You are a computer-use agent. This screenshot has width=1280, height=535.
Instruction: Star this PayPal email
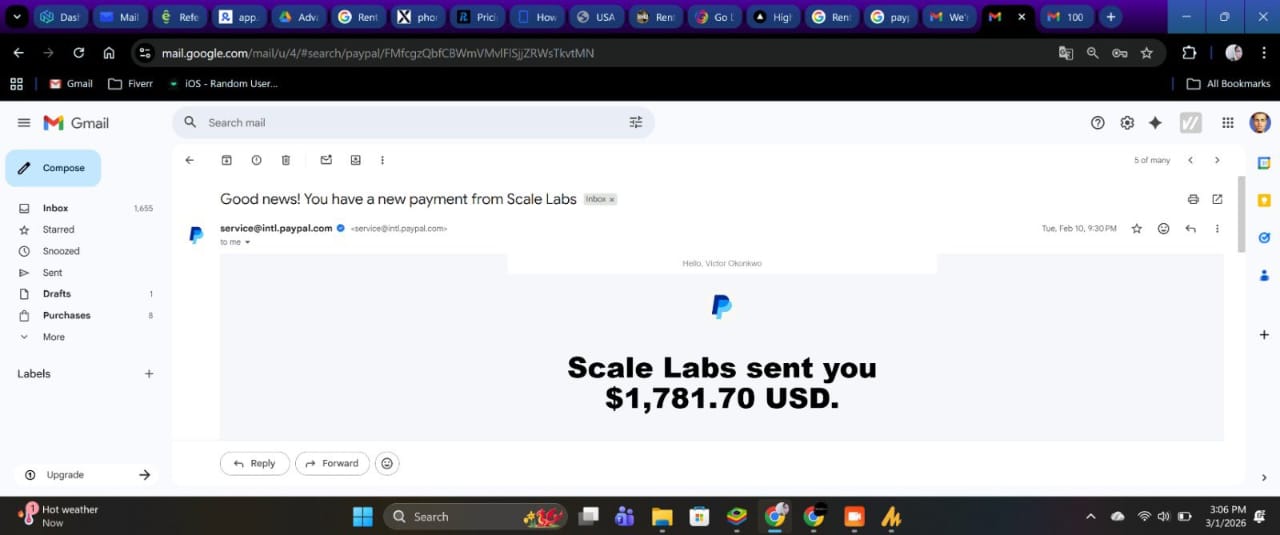(x=1136, y=228)
